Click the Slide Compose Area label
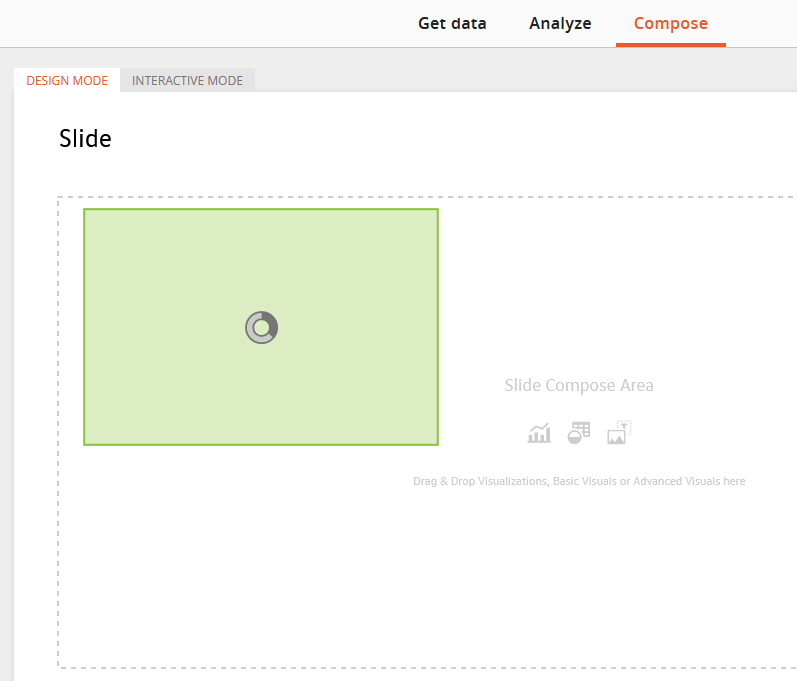 point(579,385)
